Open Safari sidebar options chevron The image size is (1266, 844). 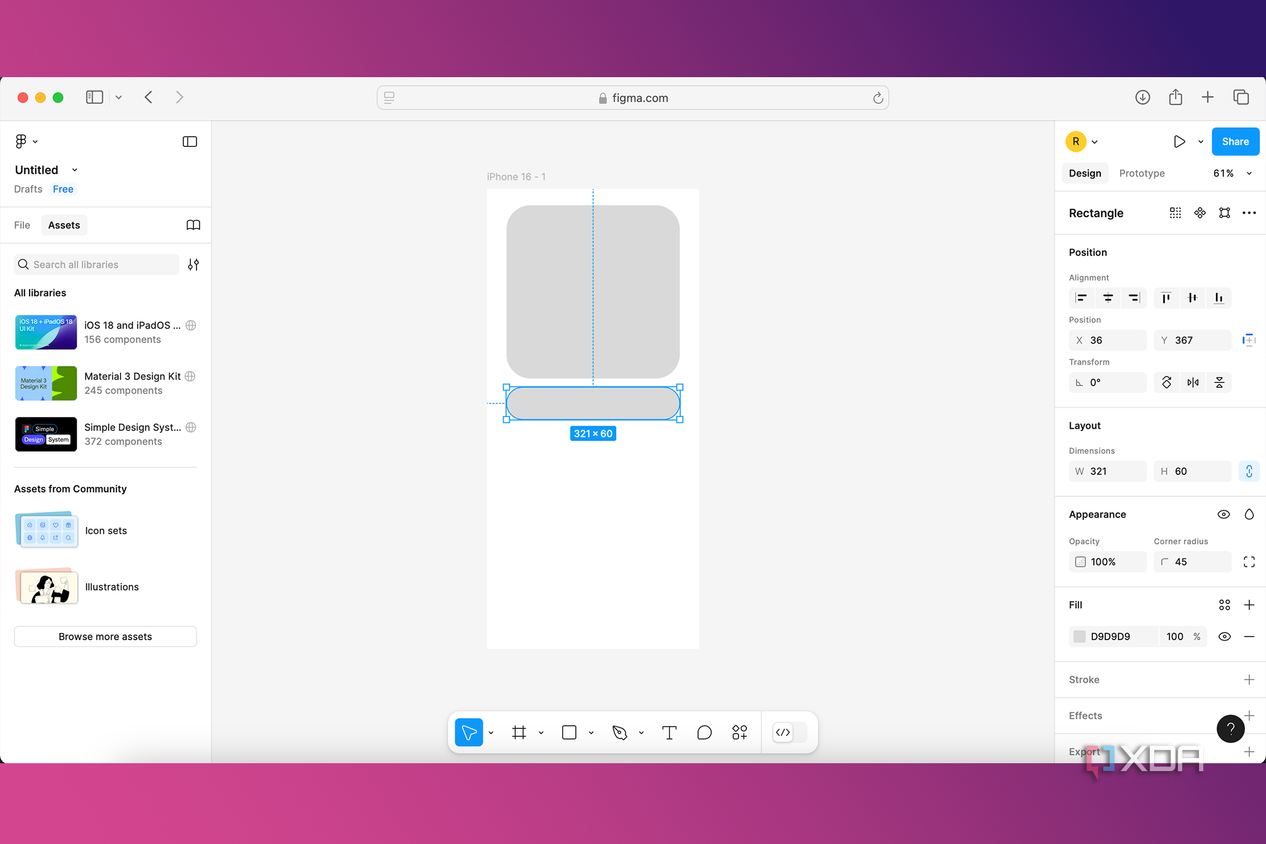[119, 97]
